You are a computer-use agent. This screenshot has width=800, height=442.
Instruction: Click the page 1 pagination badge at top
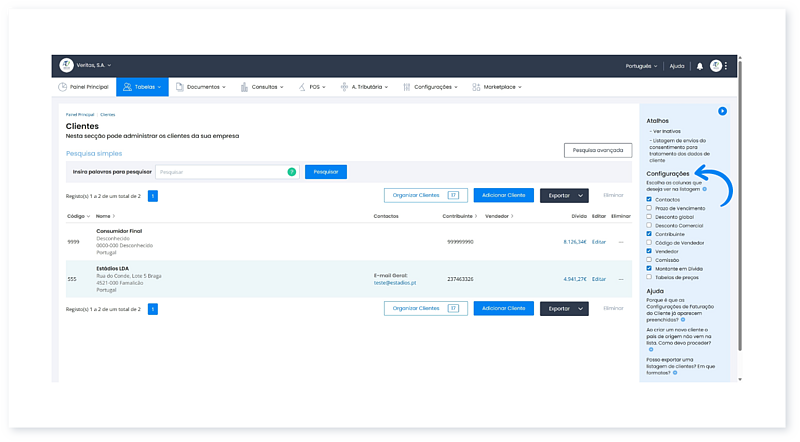click(x=153, y=196)
